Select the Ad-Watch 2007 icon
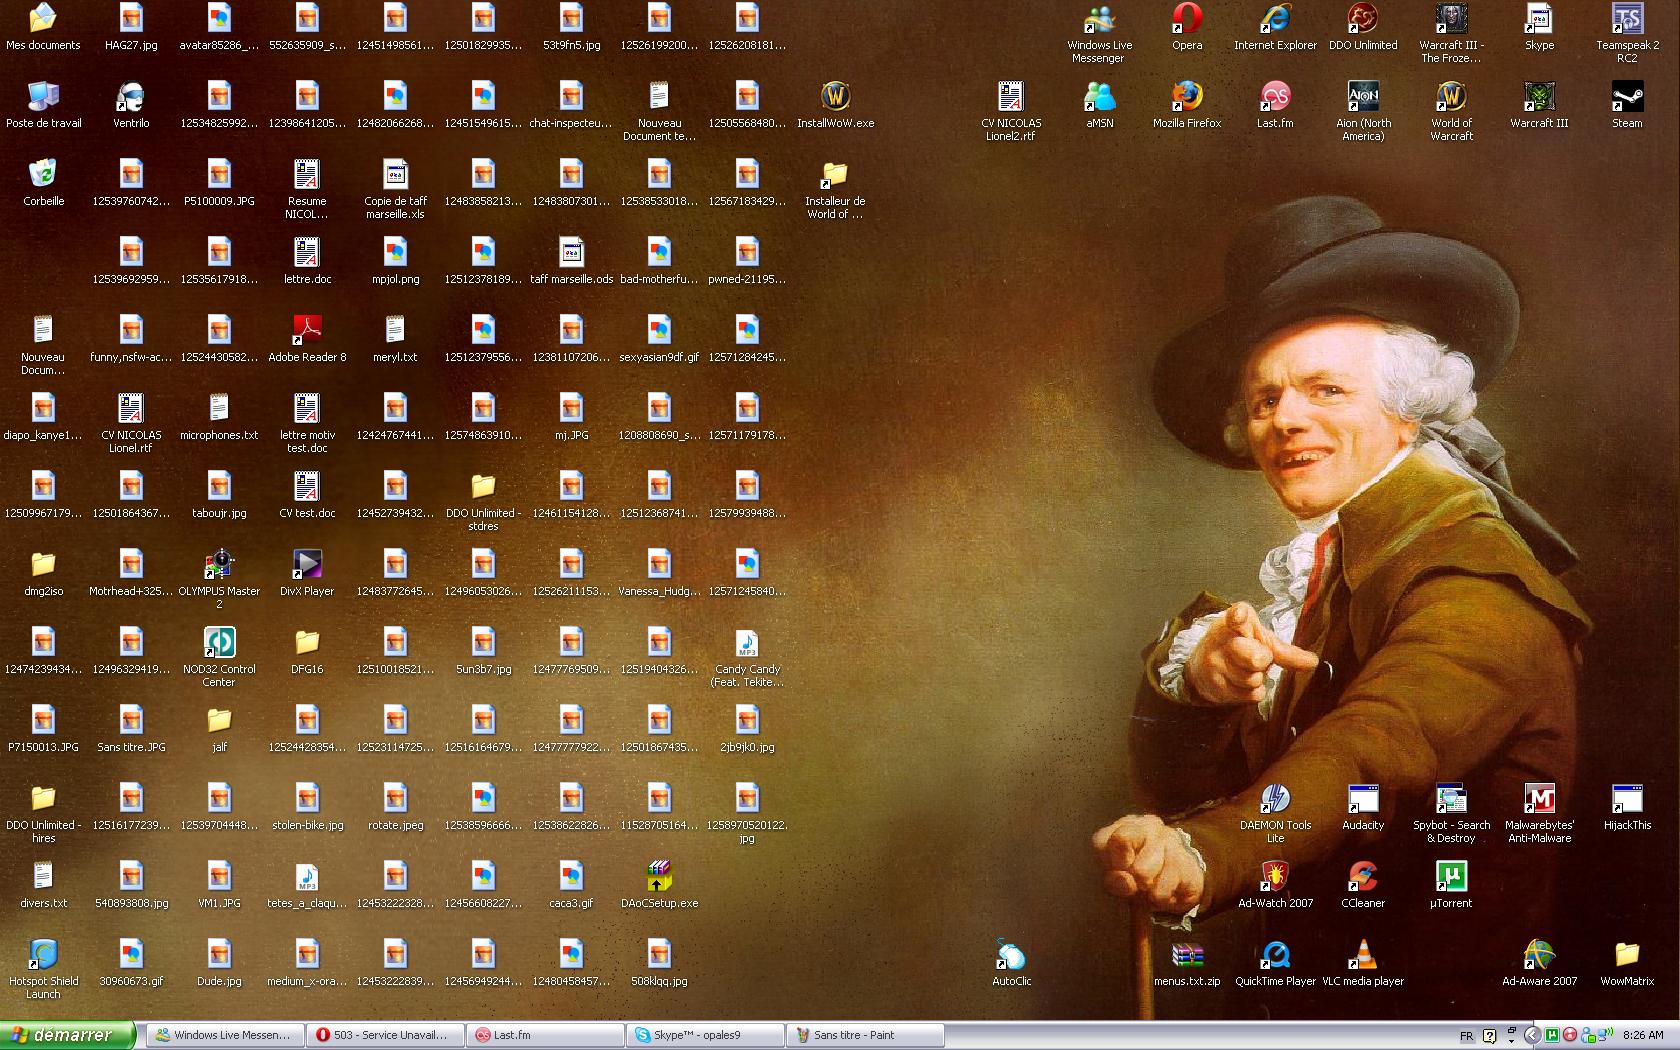The height and width of the screenshot is (1050, 1680). [1275, 885]
